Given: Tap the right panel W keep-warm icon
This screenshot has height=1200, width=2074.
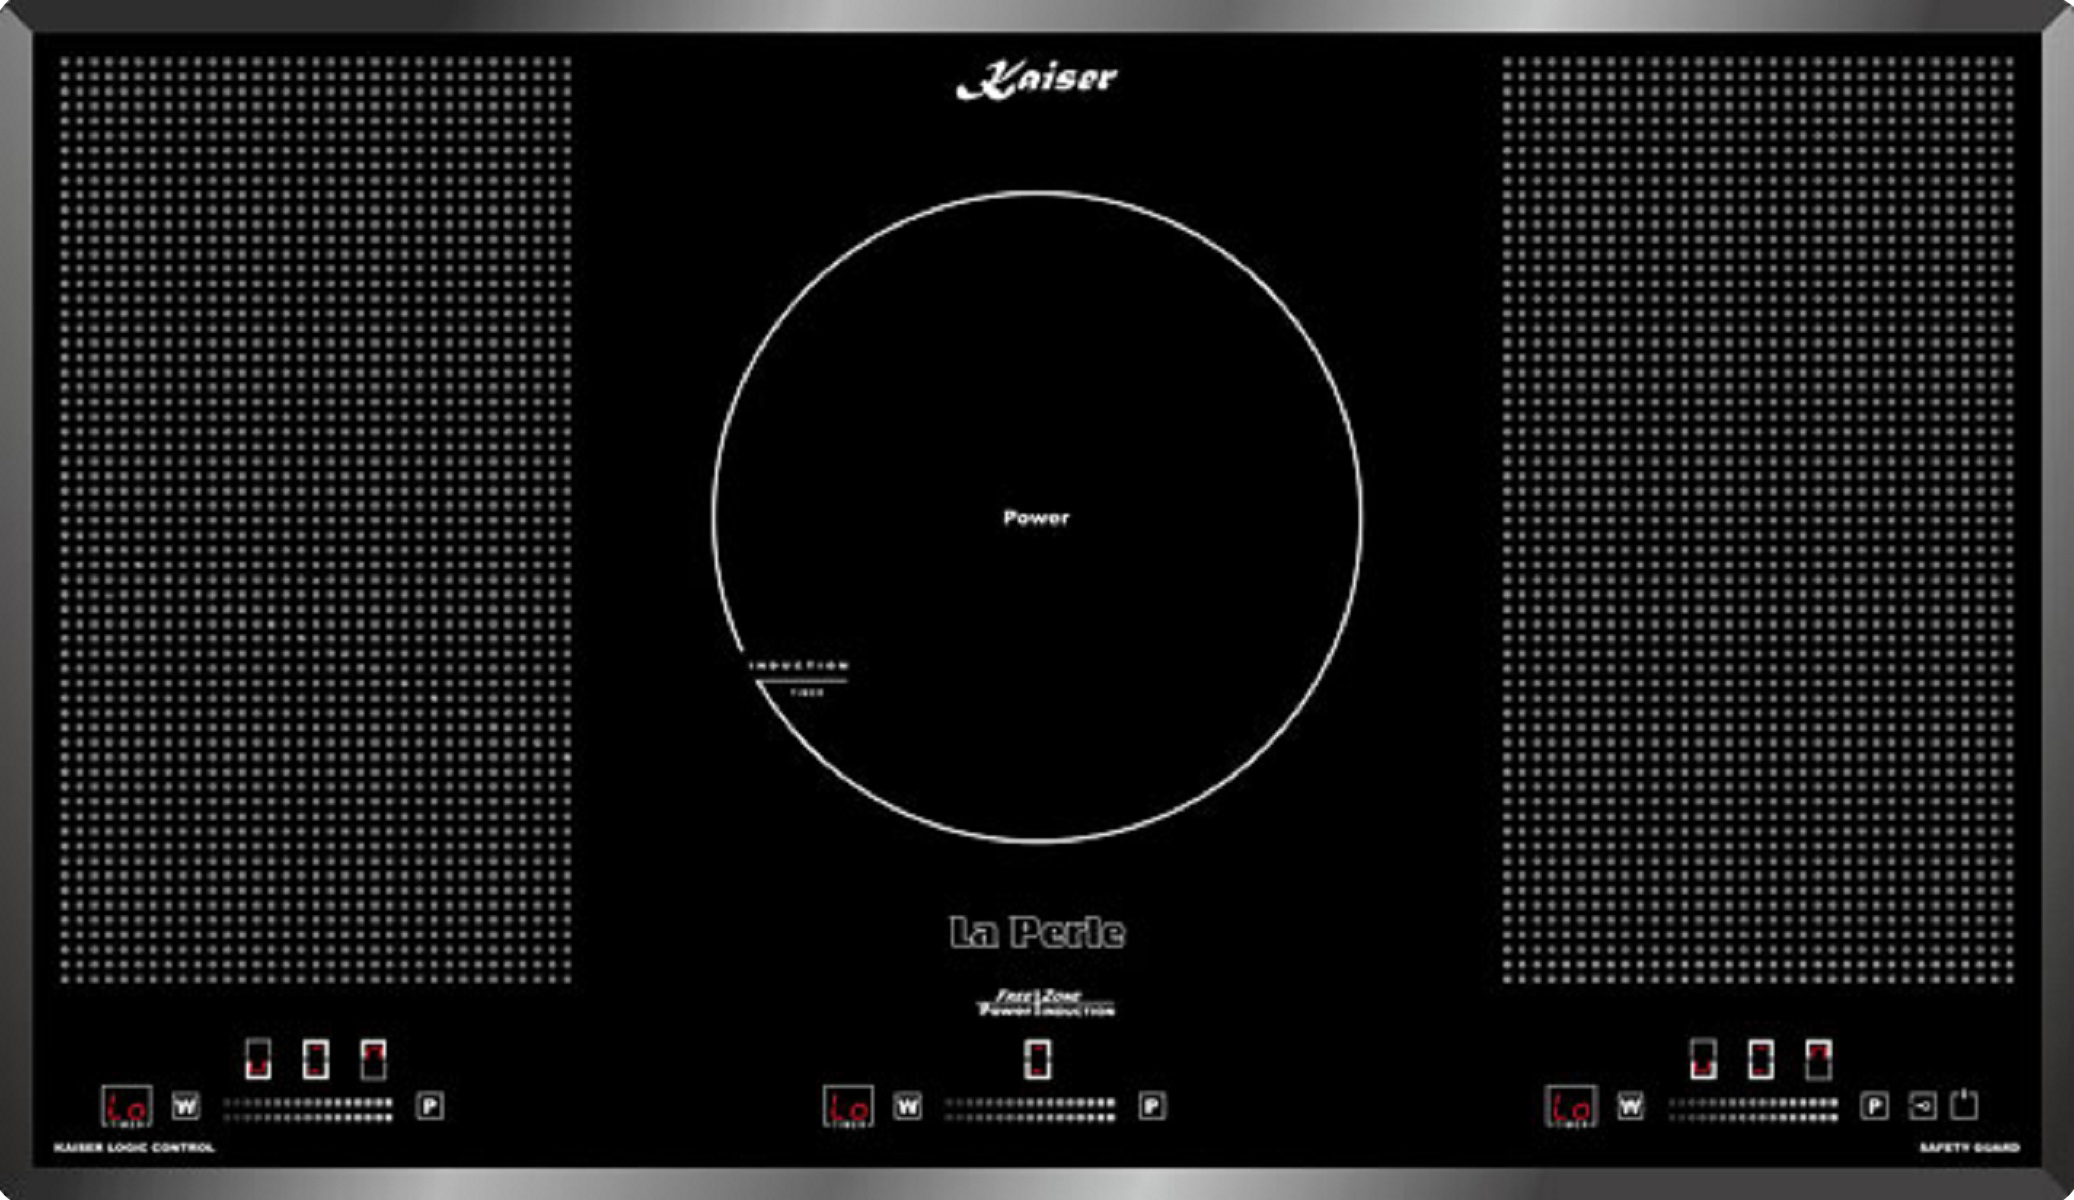Looking at the screenshot, I should point(1631,1106).
